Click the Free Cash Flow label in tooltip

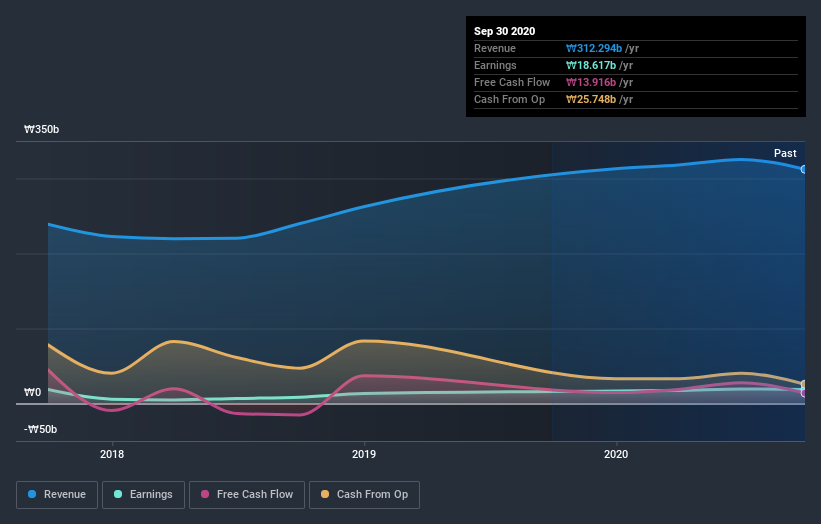click(x=512, y=82)
